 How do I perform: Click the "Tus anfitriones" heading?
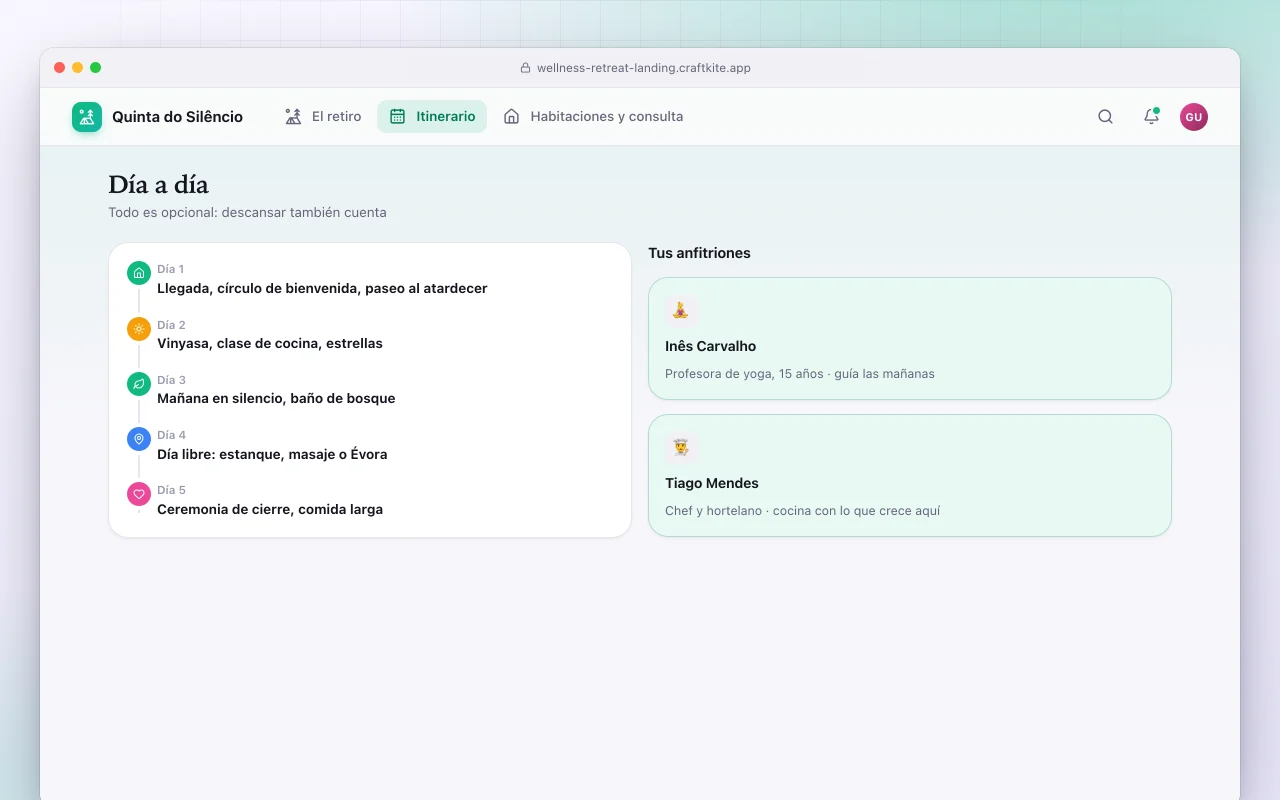coord(699,253)
